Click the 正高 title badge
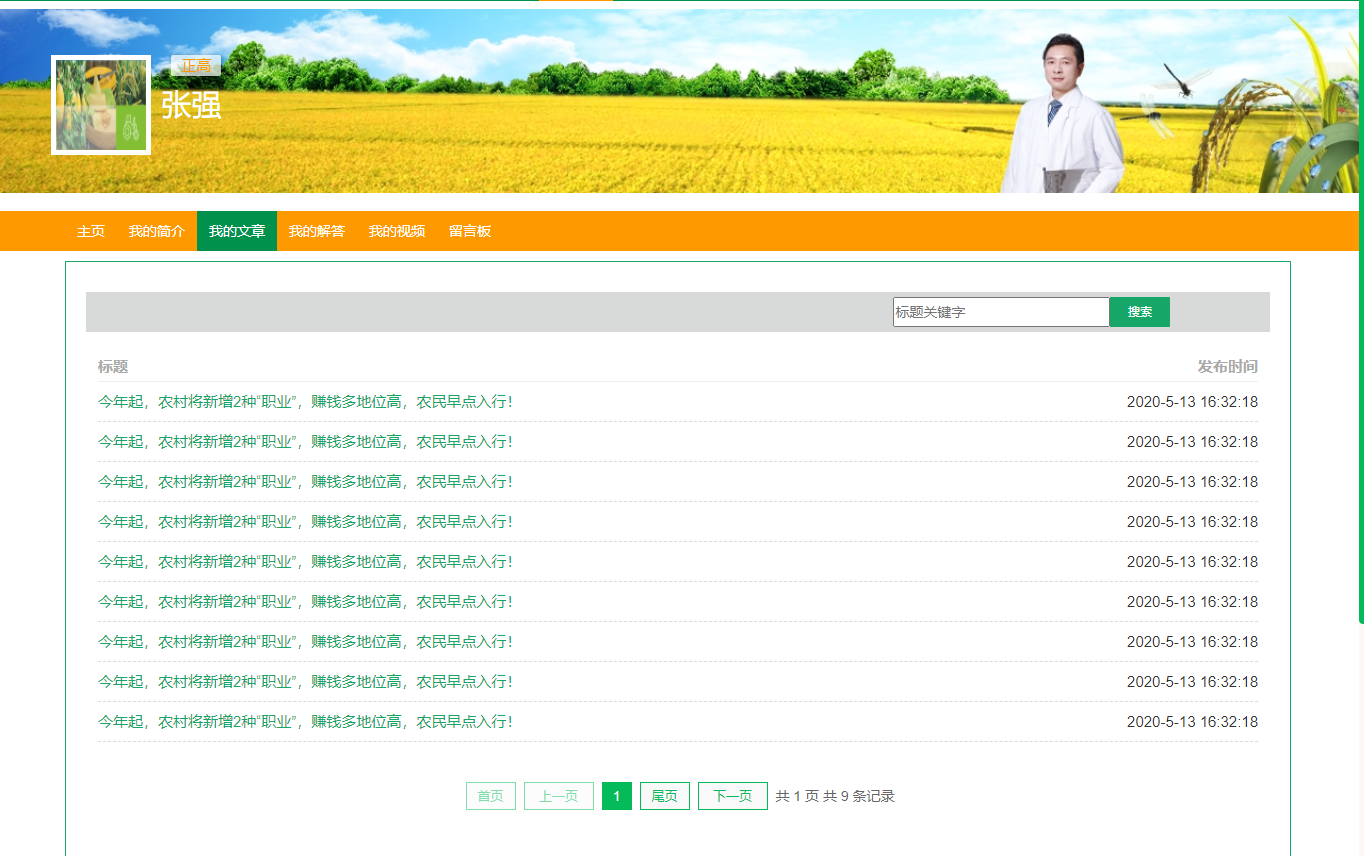Image resolution: width=1364 pixels, height=856 pixels. coord(196,66)
